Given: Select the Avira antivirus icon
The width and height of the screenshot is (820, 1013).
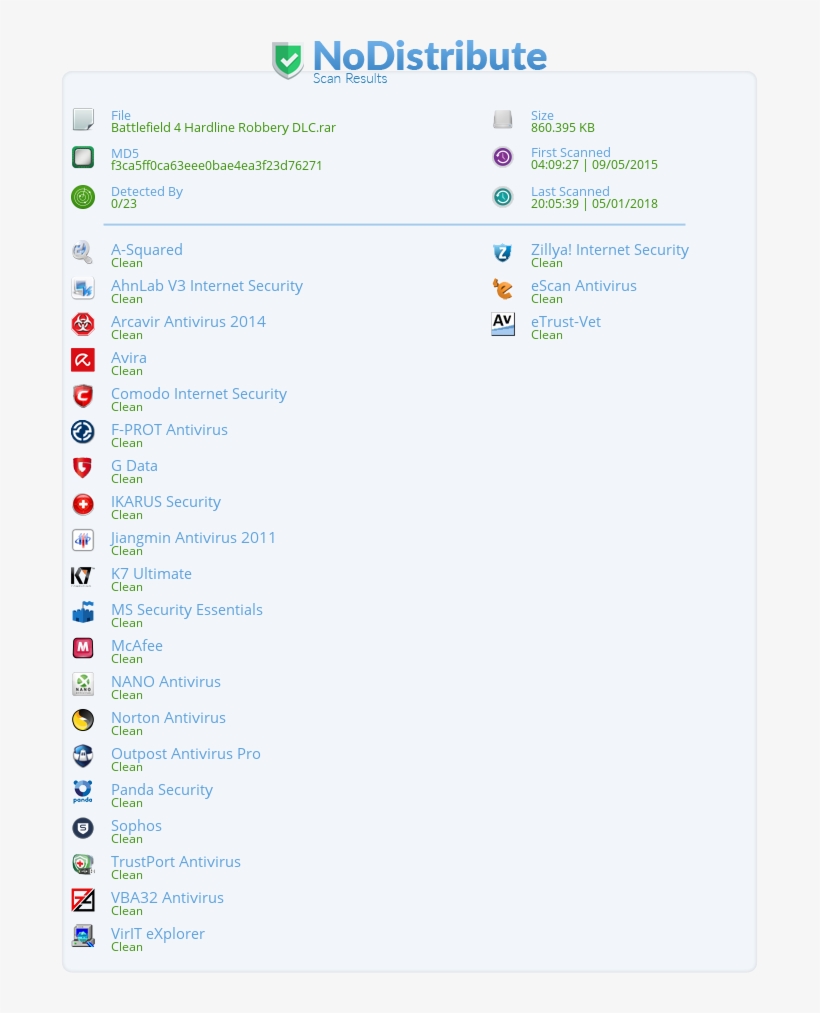Looking at the screenshot, I should coord(82,359).
